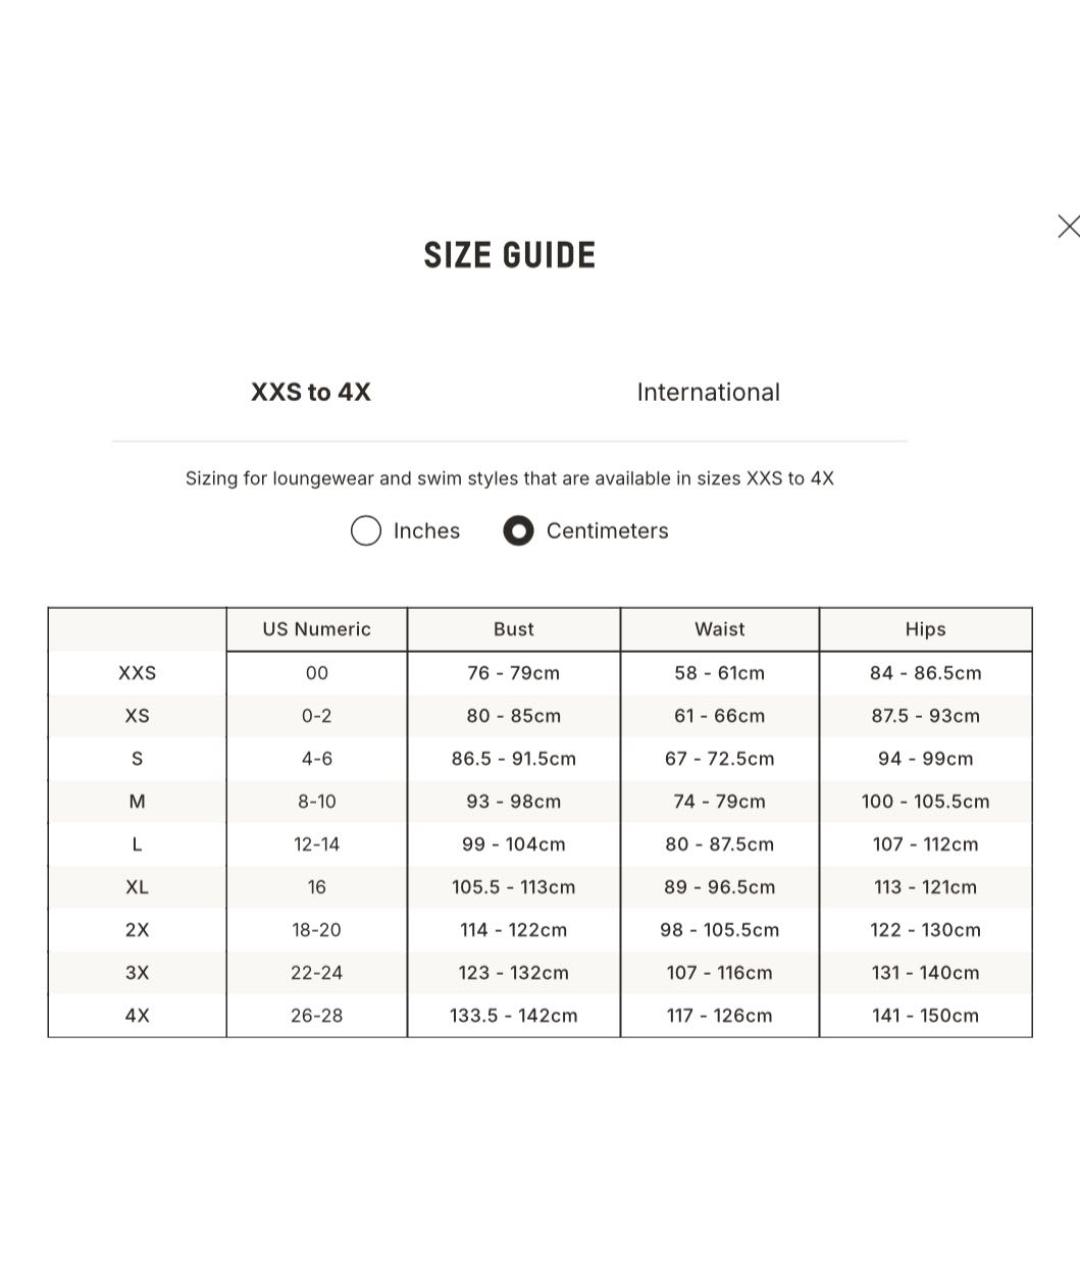Click the XL size row label
This screenshot has width=1080, height=1280.
pyautogui.click(x=137, y=887)
